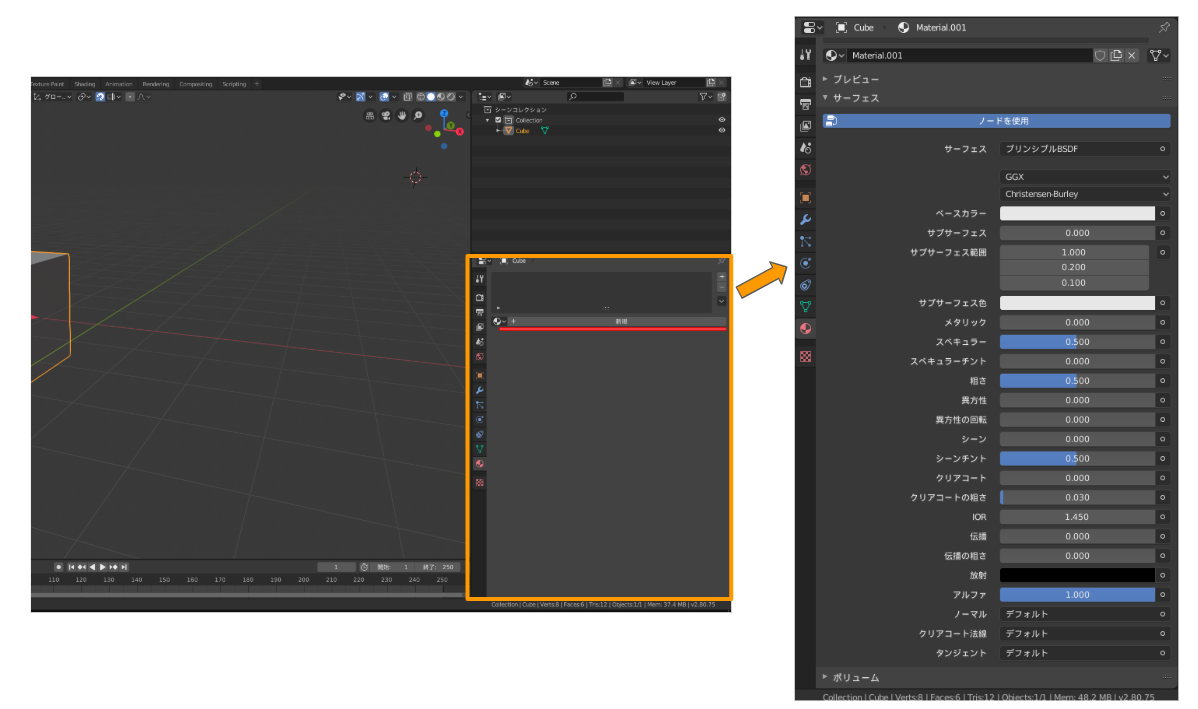Open the Christensen-Burley subsurface dropdown
This screenshot has height=709, width=1198.
[1085, 193]
